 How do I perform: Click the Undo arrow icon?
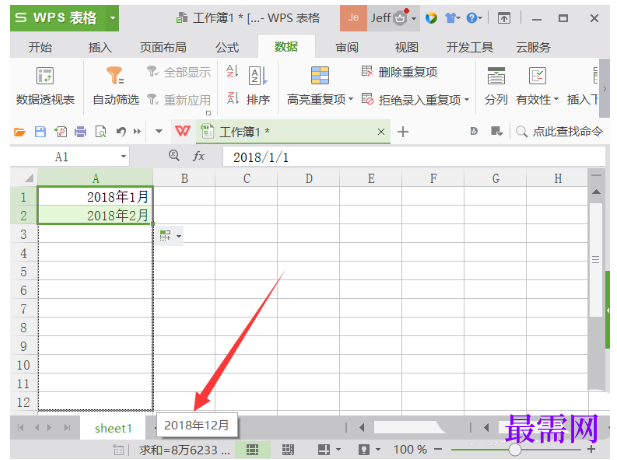click(121, 131)
